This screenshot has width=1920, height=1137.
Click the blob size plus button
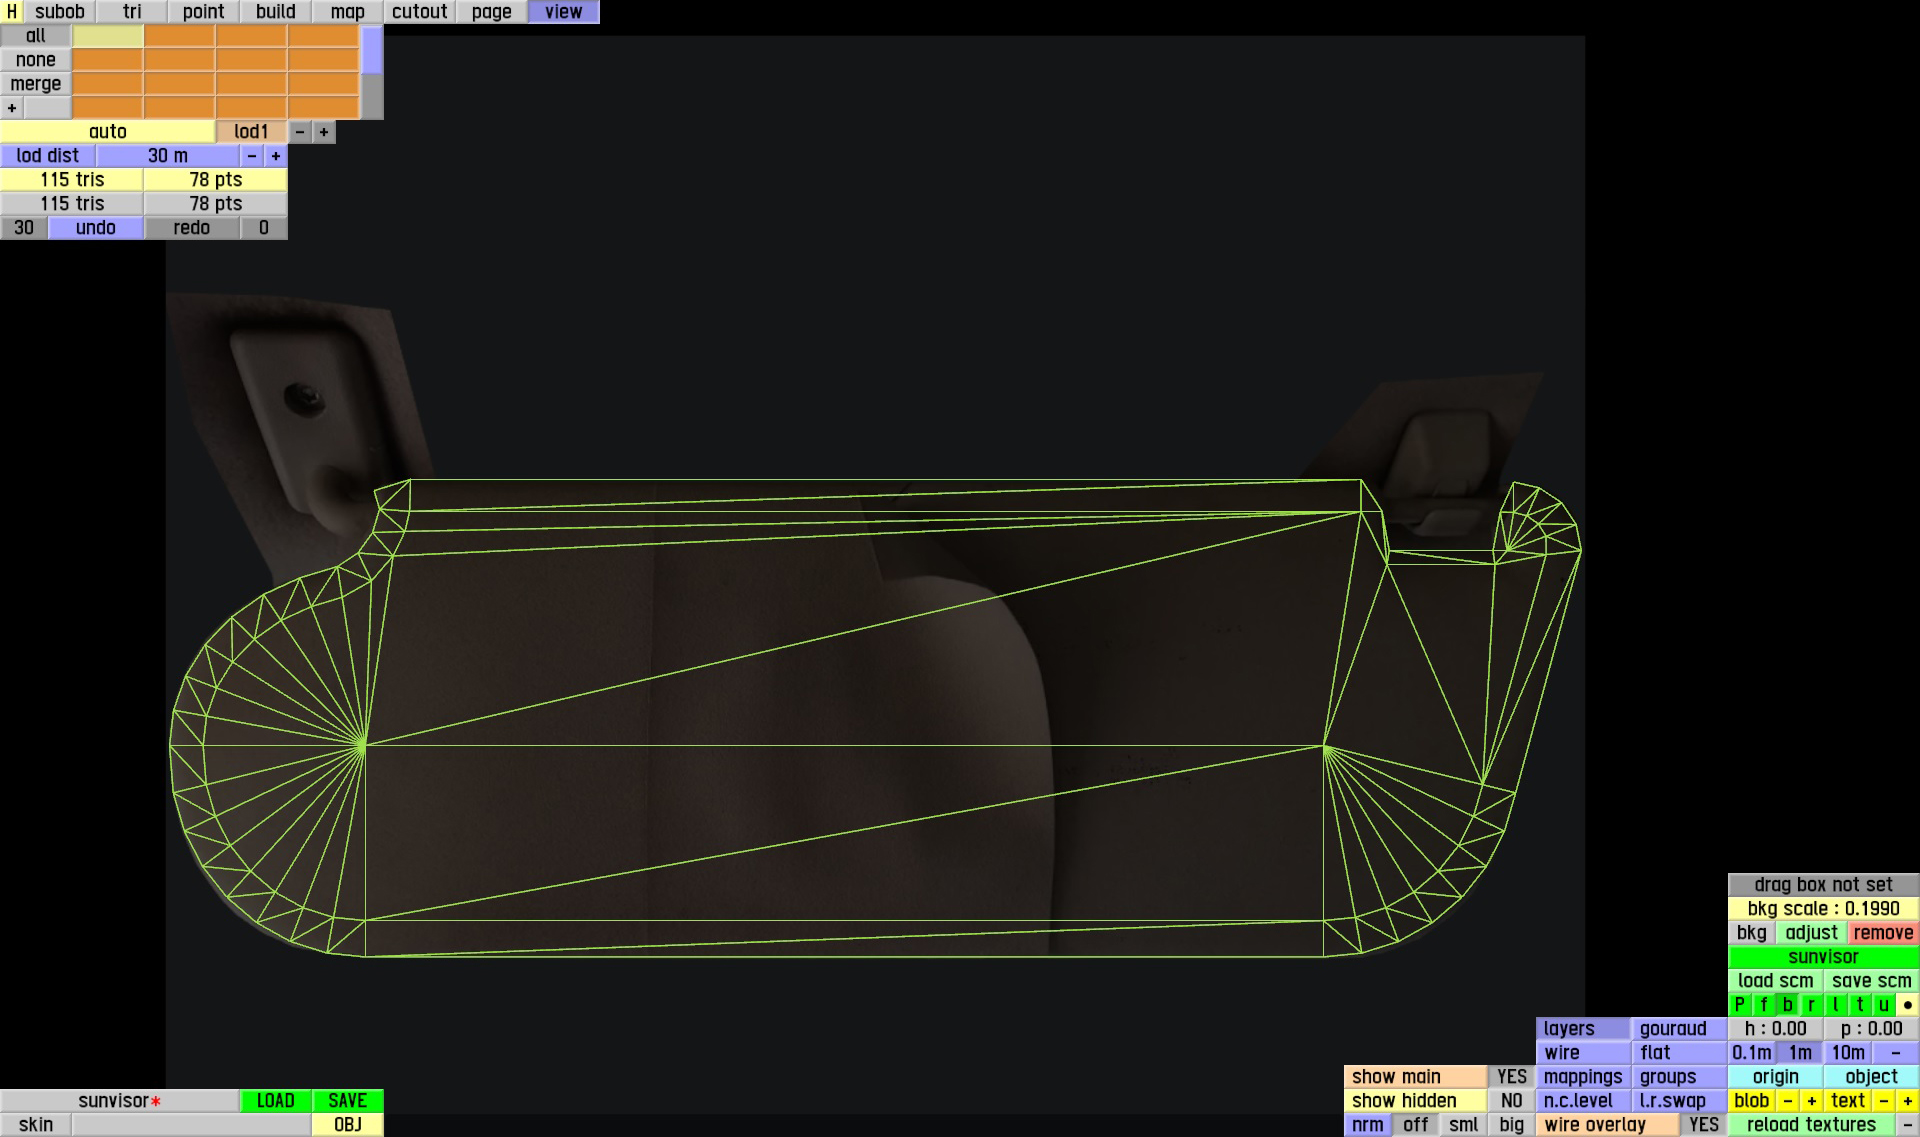(1811, 1101)
